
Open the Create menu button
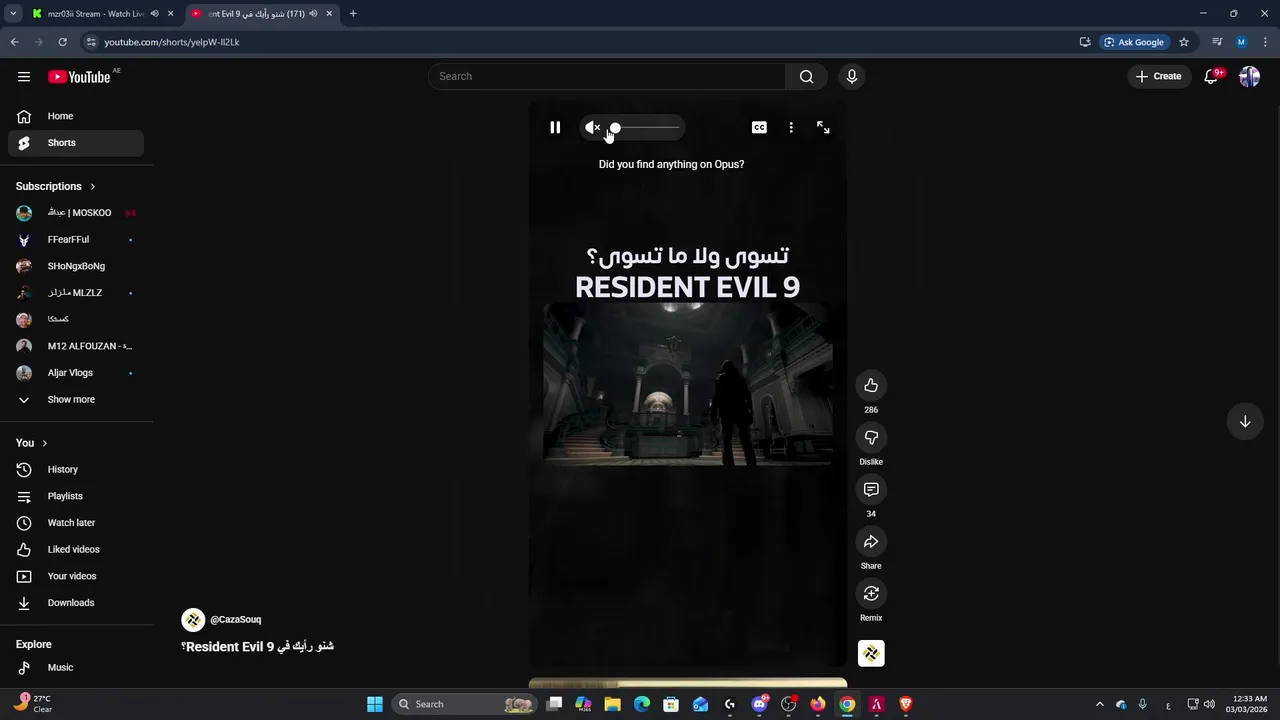(1159, 76)
